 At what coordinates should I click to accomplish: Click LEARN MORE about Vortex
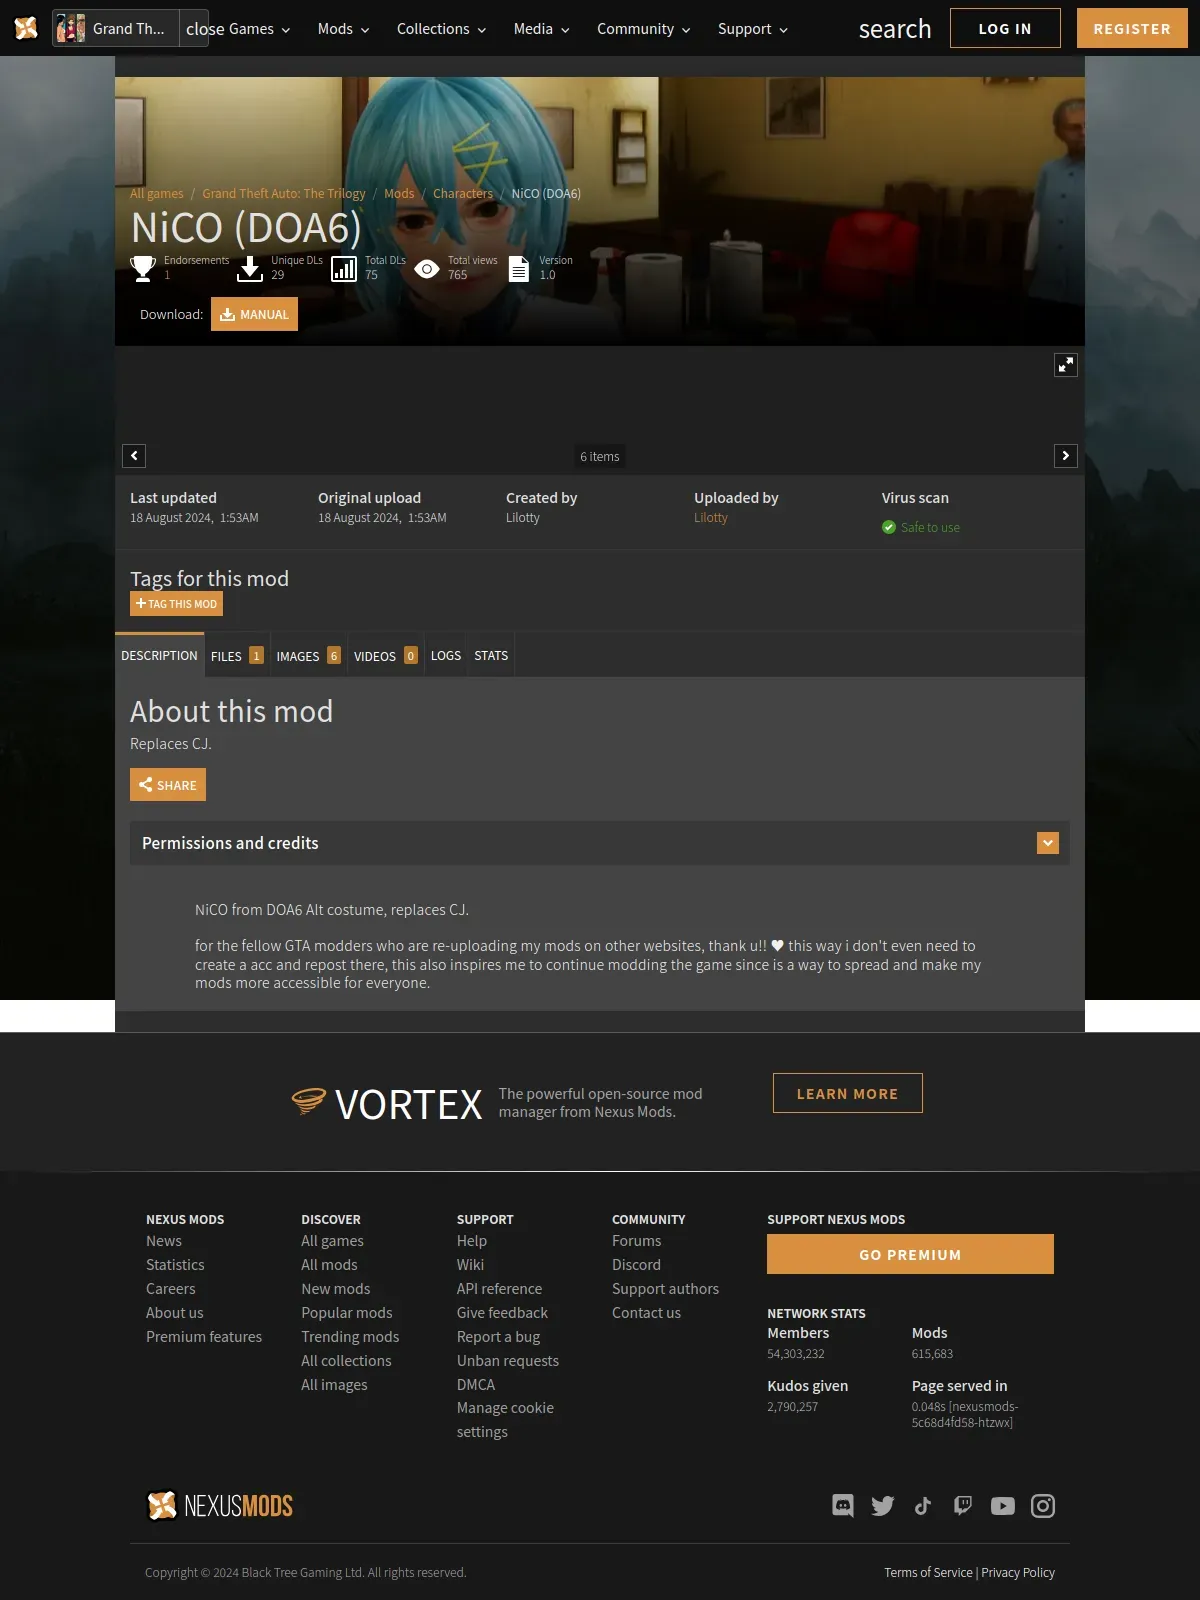point(847,1093)
